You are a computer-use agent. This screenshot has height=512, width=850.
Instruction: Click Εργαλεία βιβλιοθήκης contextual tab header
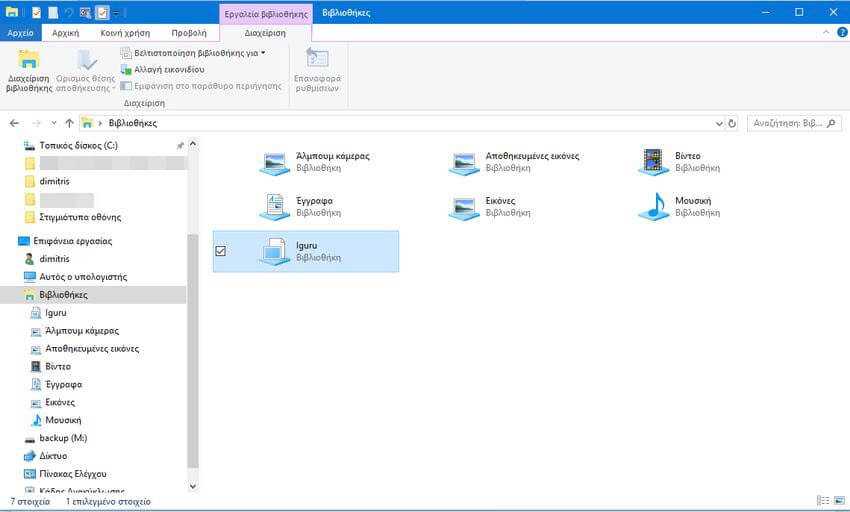pyautogui.click(x=266, y=14)
